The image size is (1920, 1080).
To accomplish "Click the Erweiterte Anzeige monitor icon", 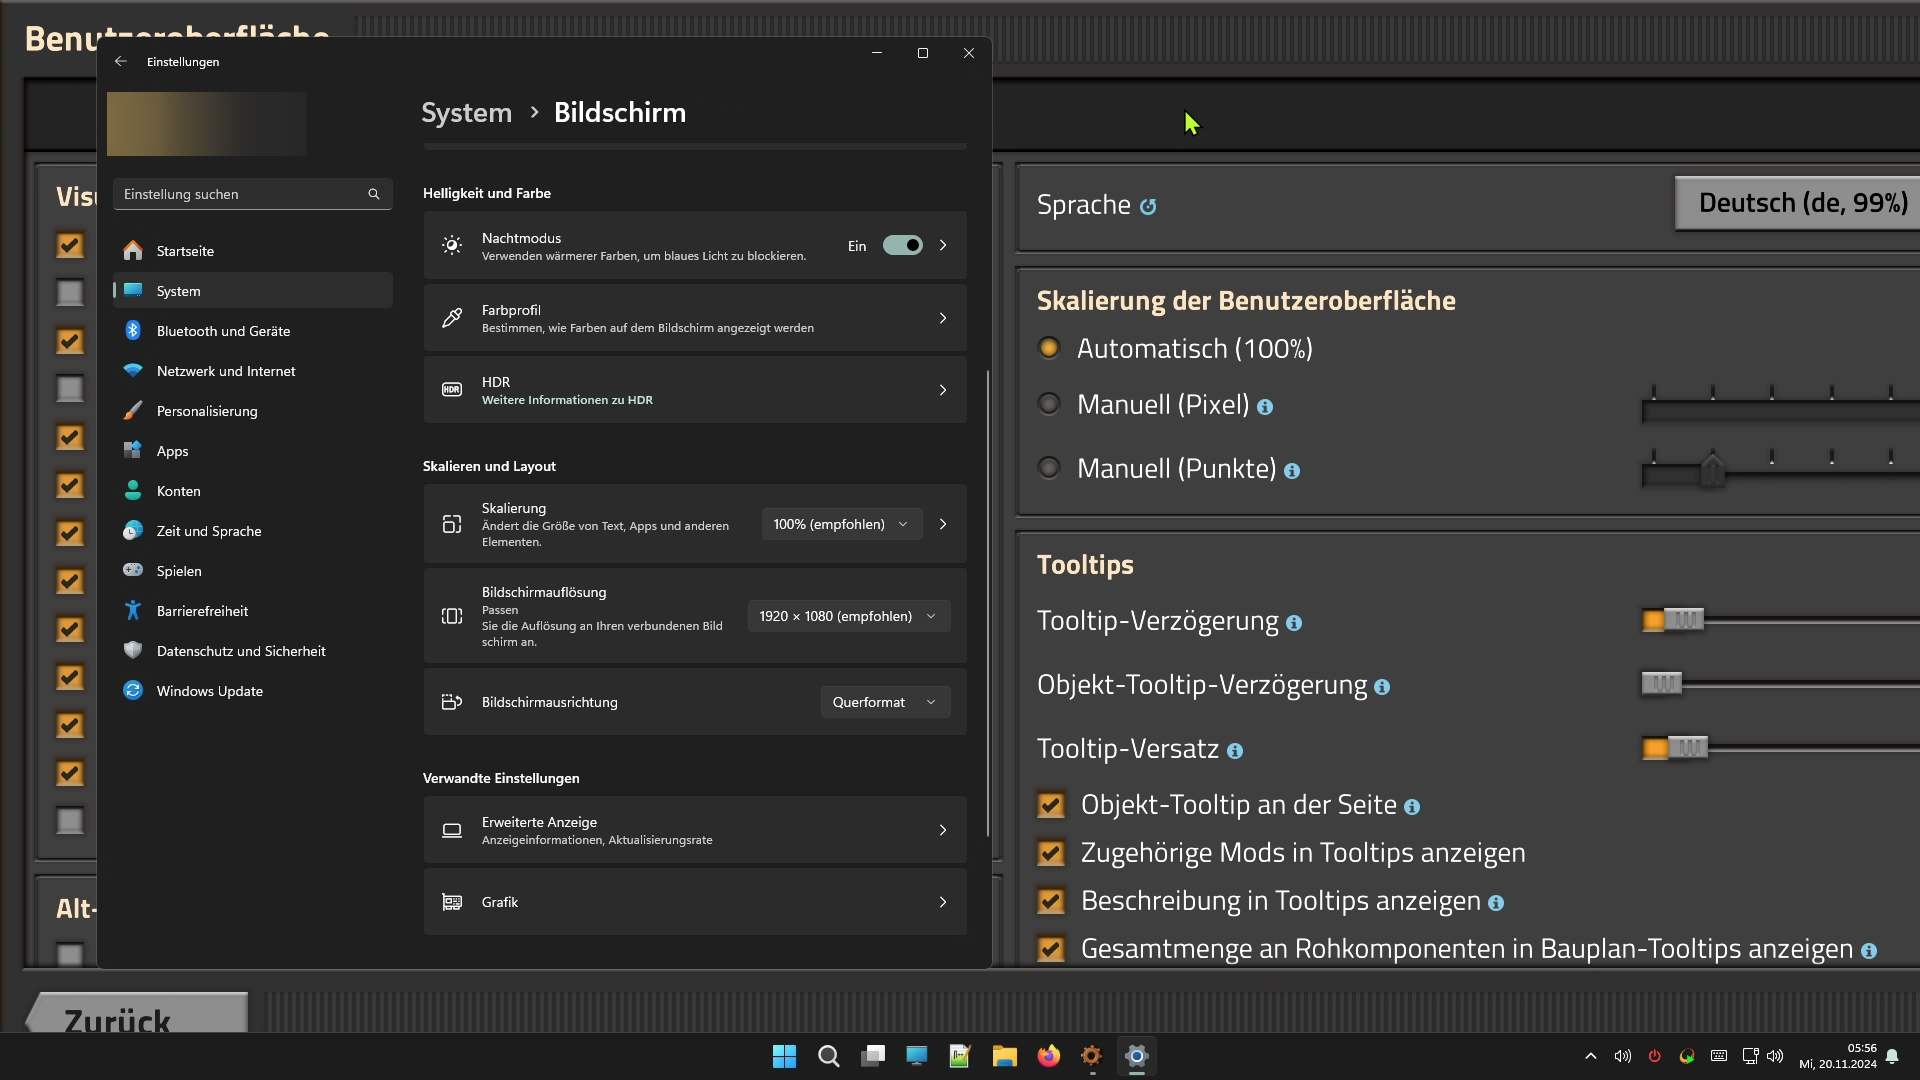I will click(452, 831).
